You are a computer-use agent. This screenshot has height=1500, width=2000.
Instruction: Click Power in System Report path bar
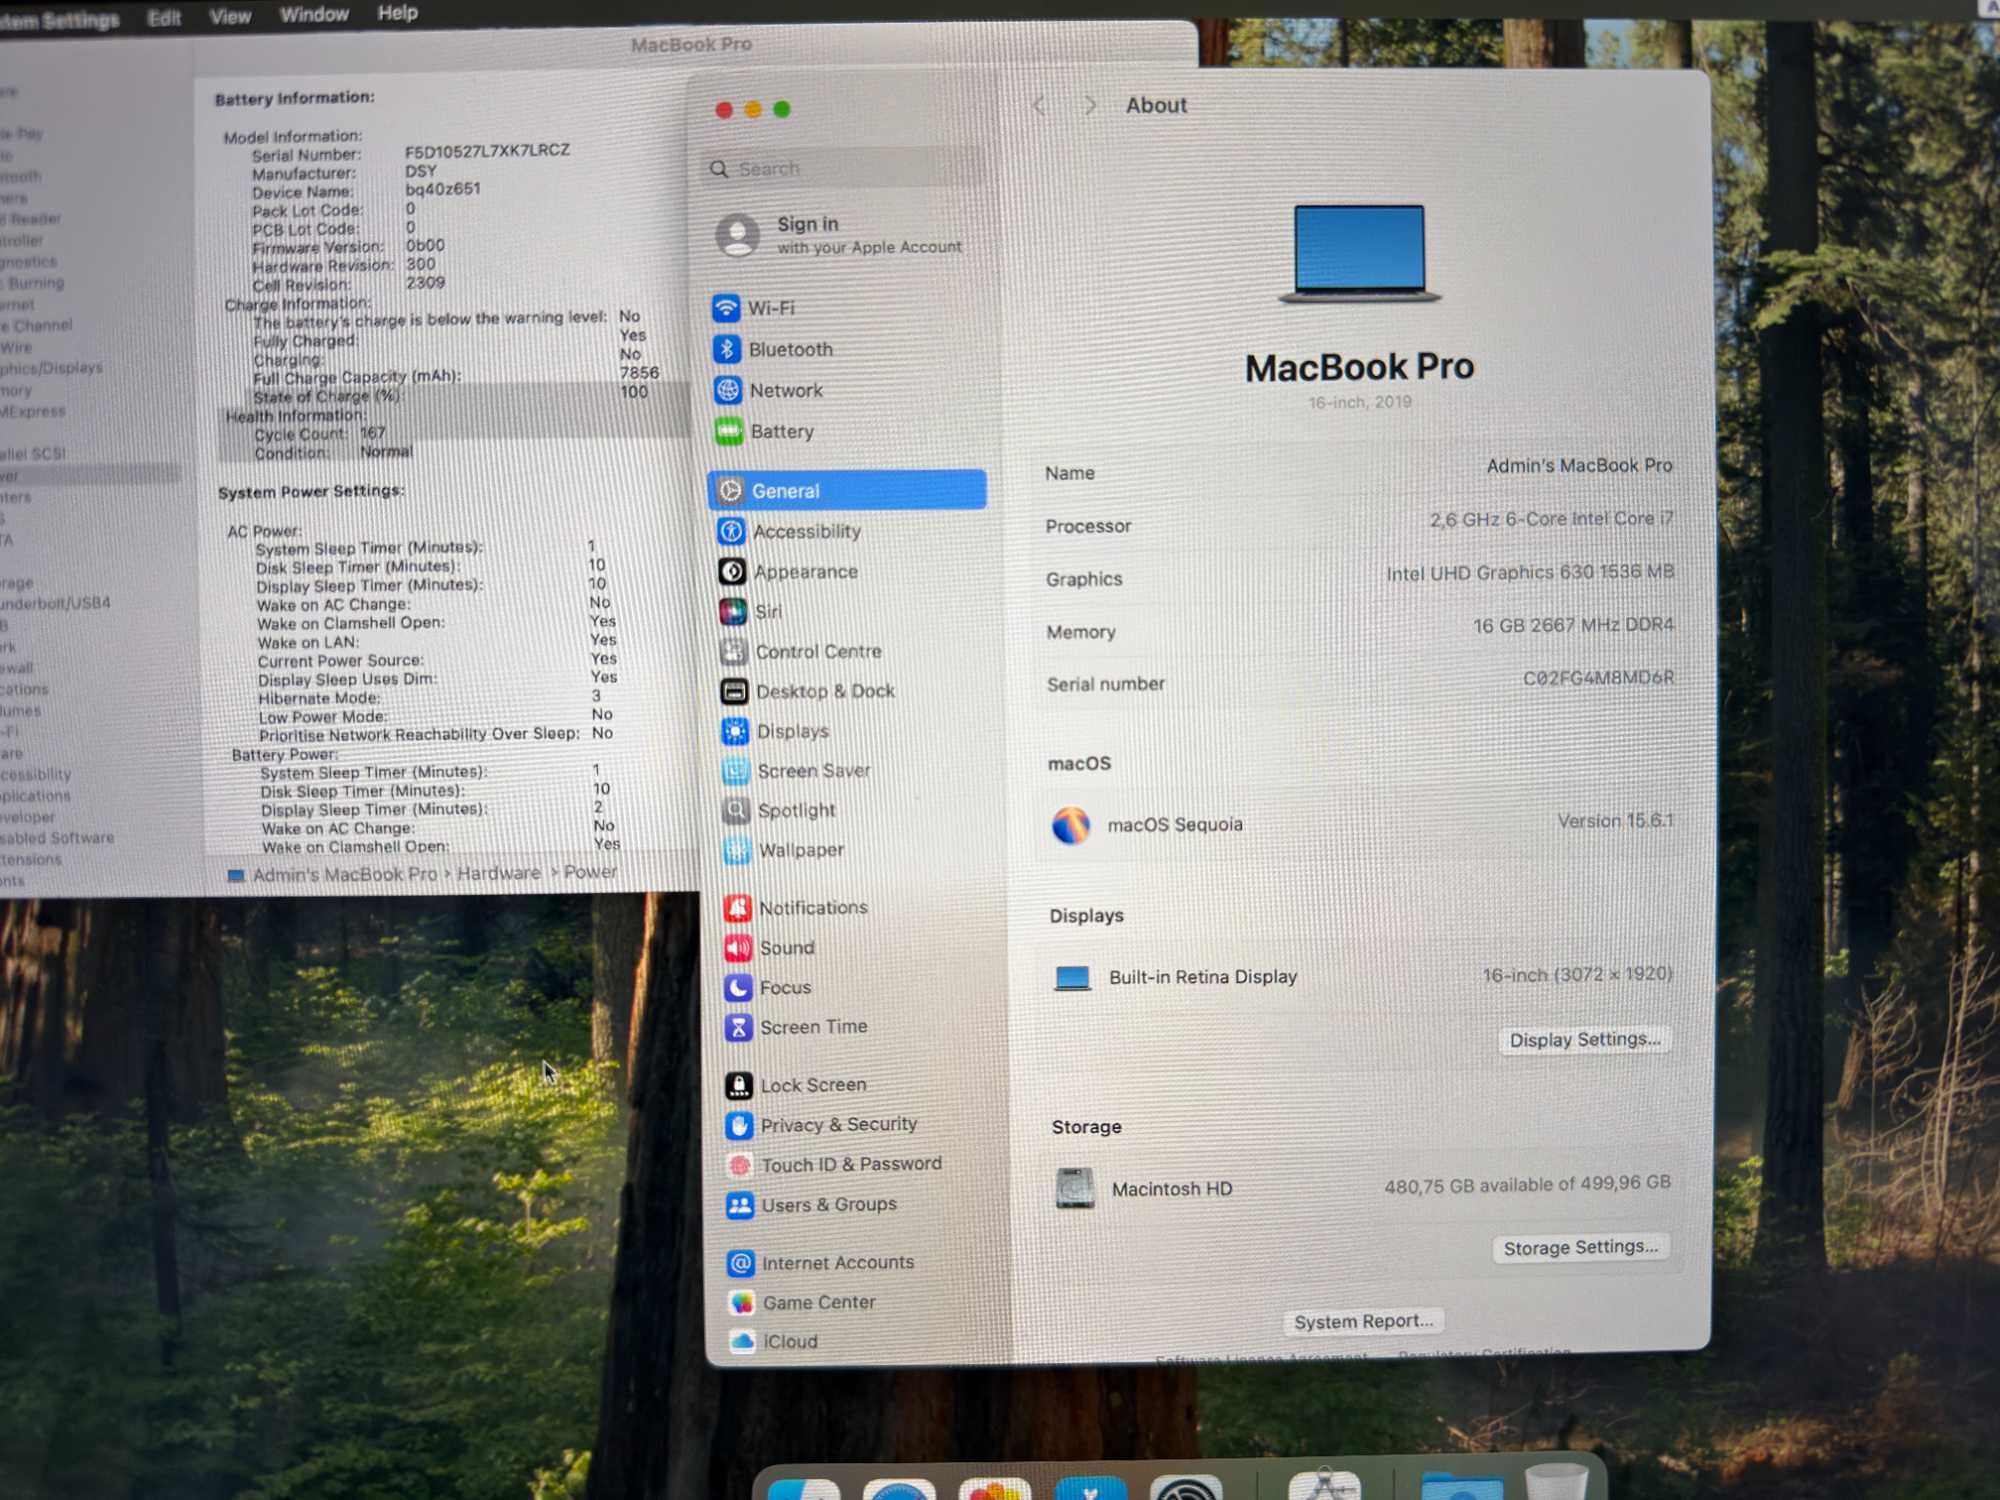[x=590, y=872]
